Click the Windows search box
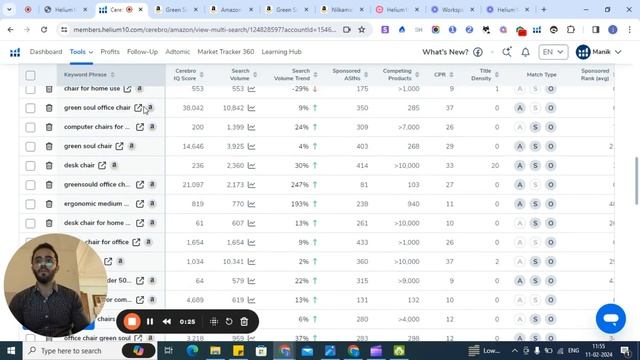Screen dimensions: 640x360 click(71, 351)
